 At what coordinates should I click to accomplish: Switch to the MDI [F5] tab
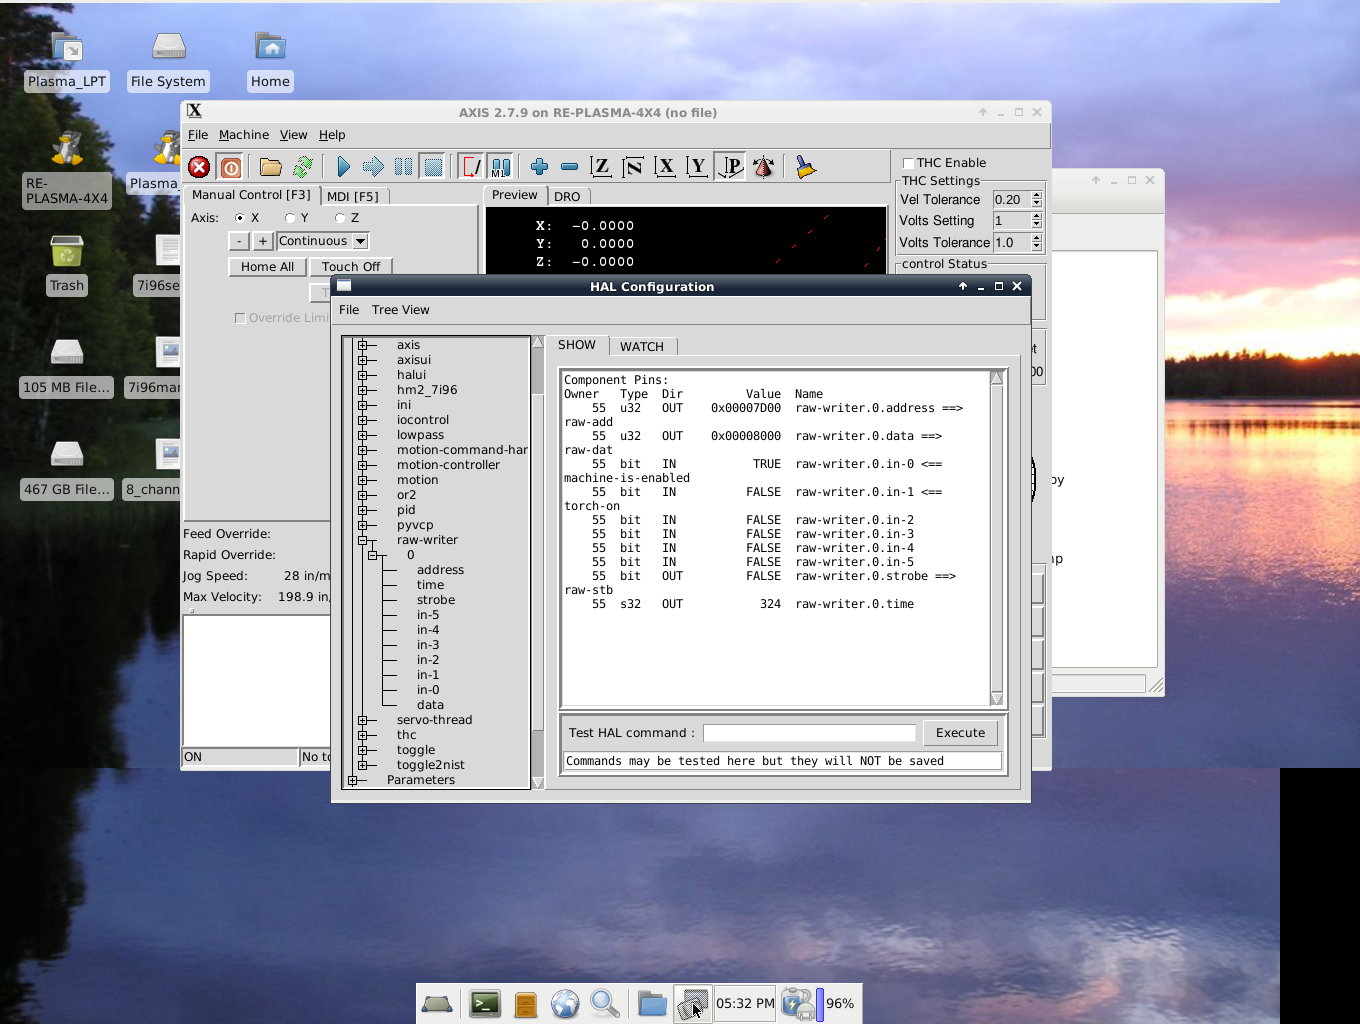pyautogui.click(x=353, y=196)
